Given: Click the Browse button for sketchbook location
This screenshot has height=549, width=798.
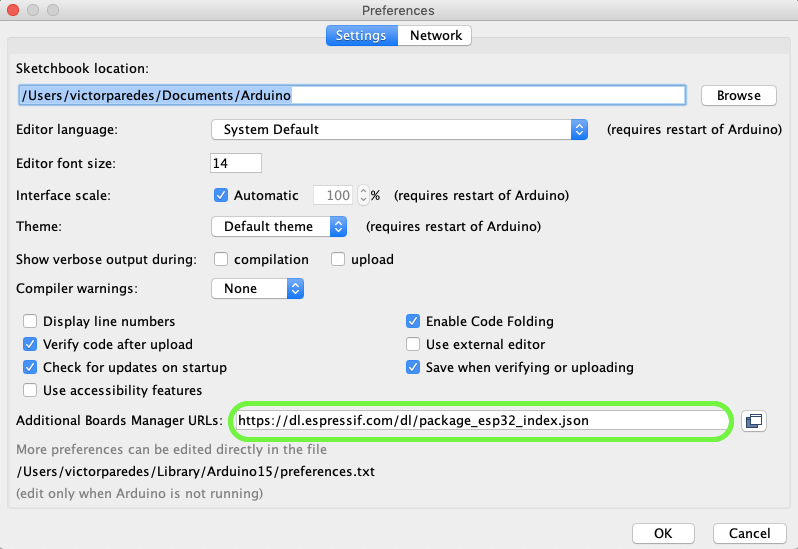Looking at the screenshot, I should pos(738,95).
